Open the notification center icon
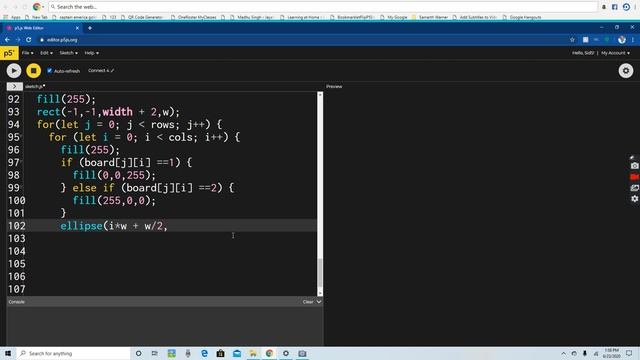 click(629, 353)
